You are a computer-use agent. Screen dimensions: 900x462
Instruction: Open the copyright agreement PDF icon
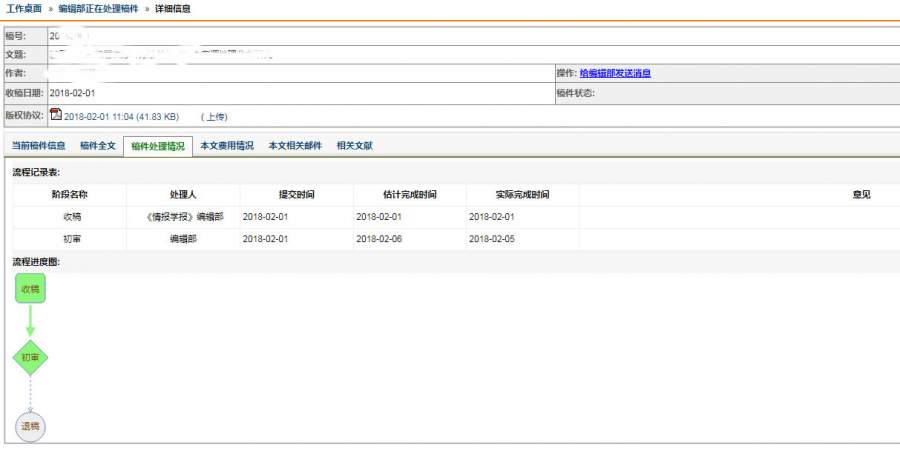56,114
